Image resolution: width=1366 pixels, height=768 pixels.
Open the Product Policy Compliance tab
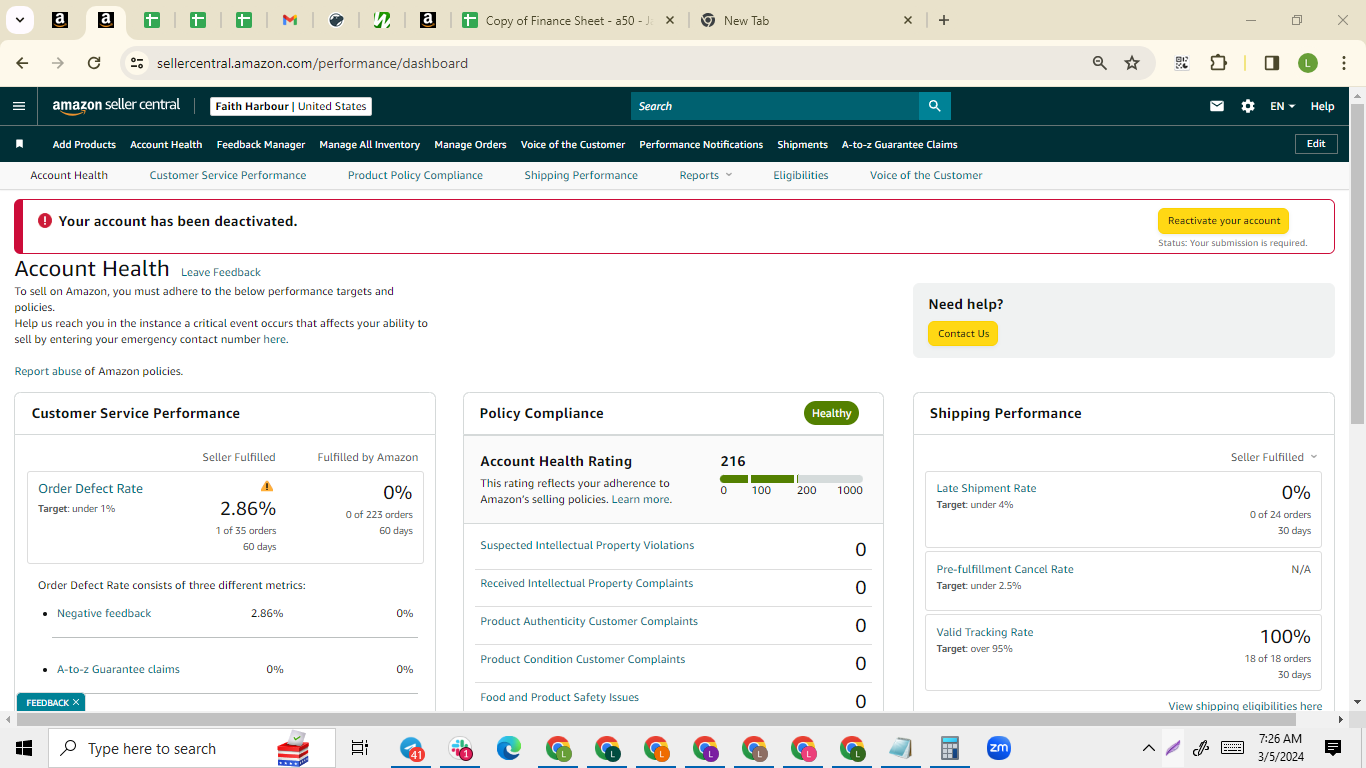[x=415, y=175]
